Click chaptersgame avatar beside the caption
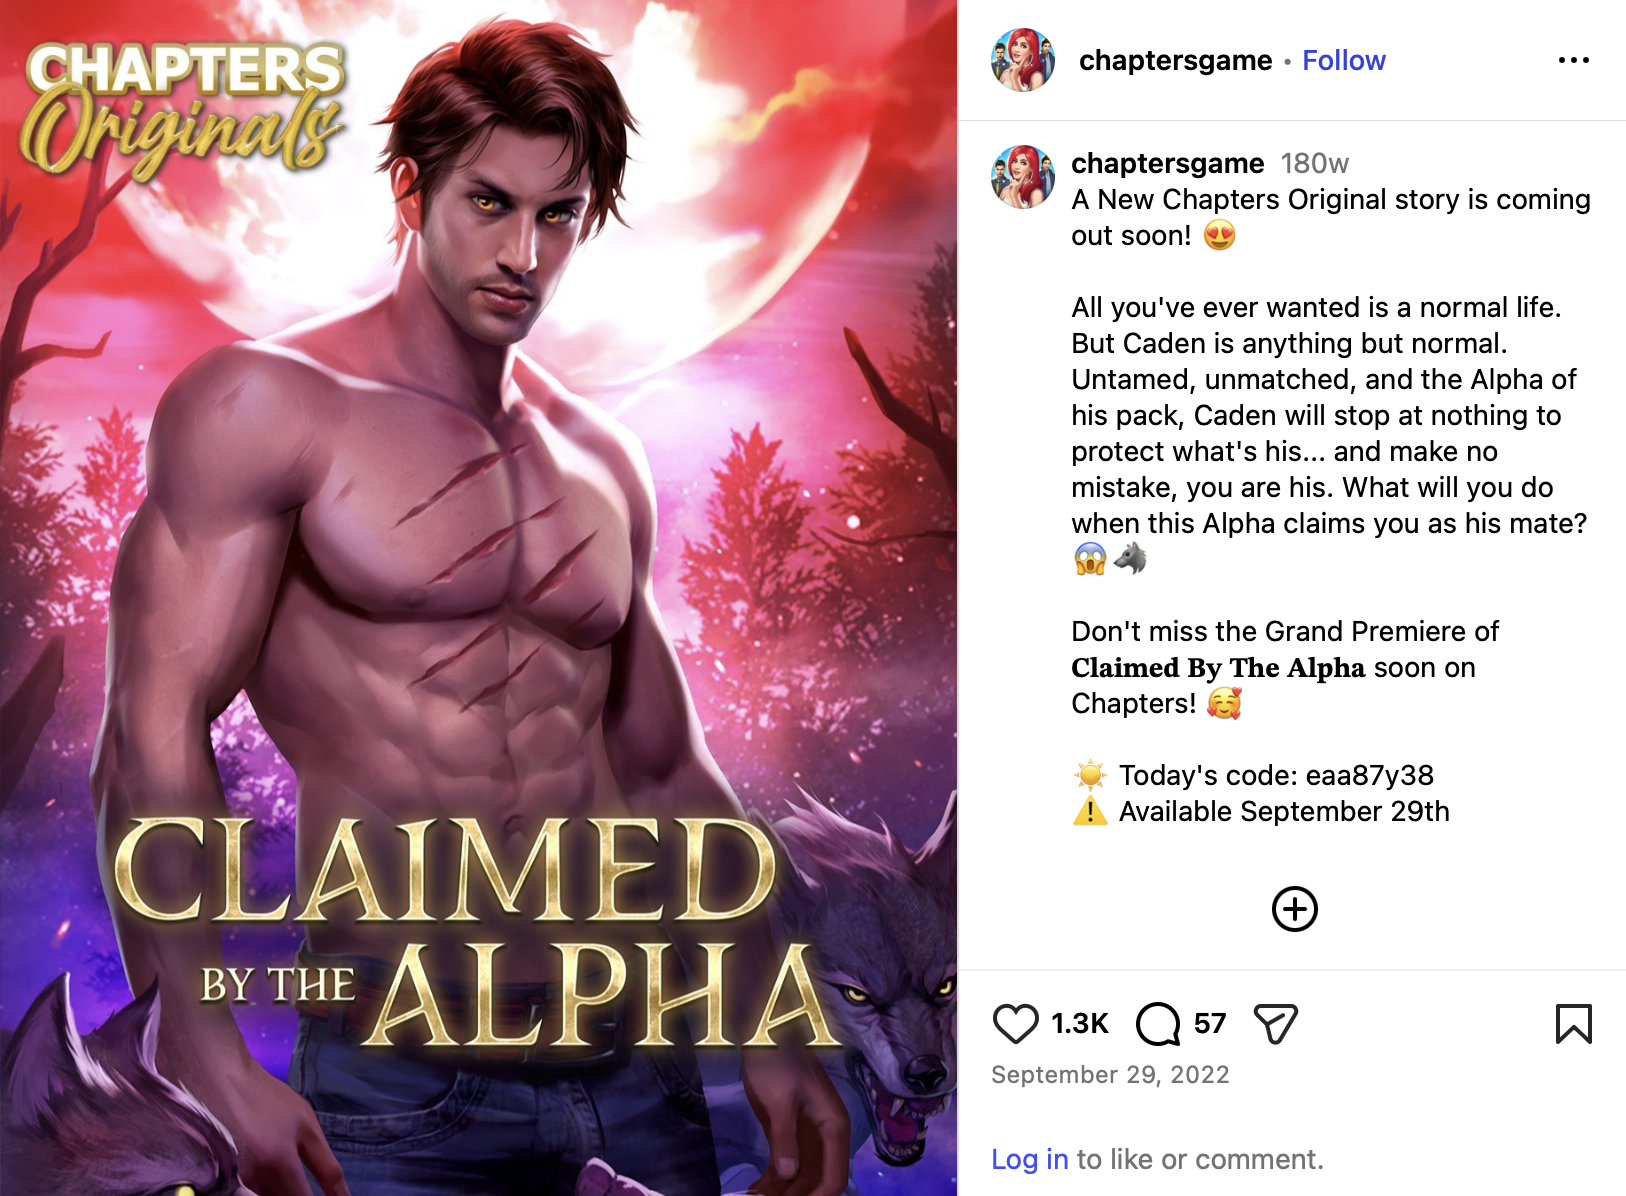The width and height of the screenshot is (1626, 1196). pyautogui.click(x=1022, y=177)
